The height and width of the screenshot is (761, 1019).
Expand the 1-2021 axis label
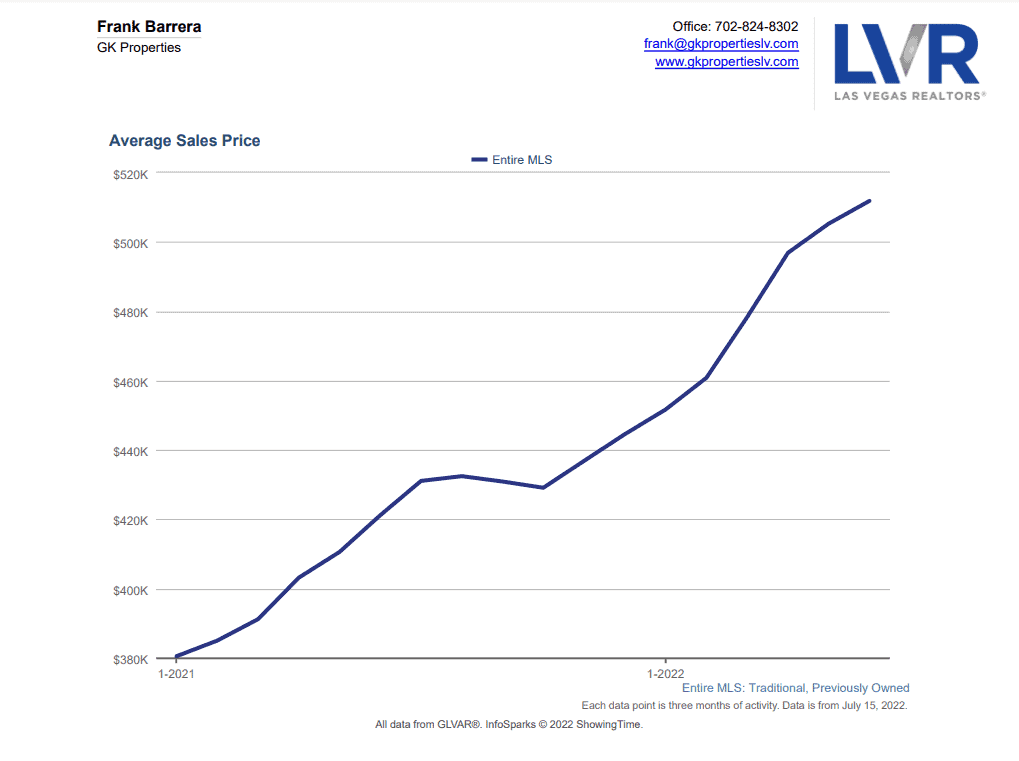click(x=175, y=674)
